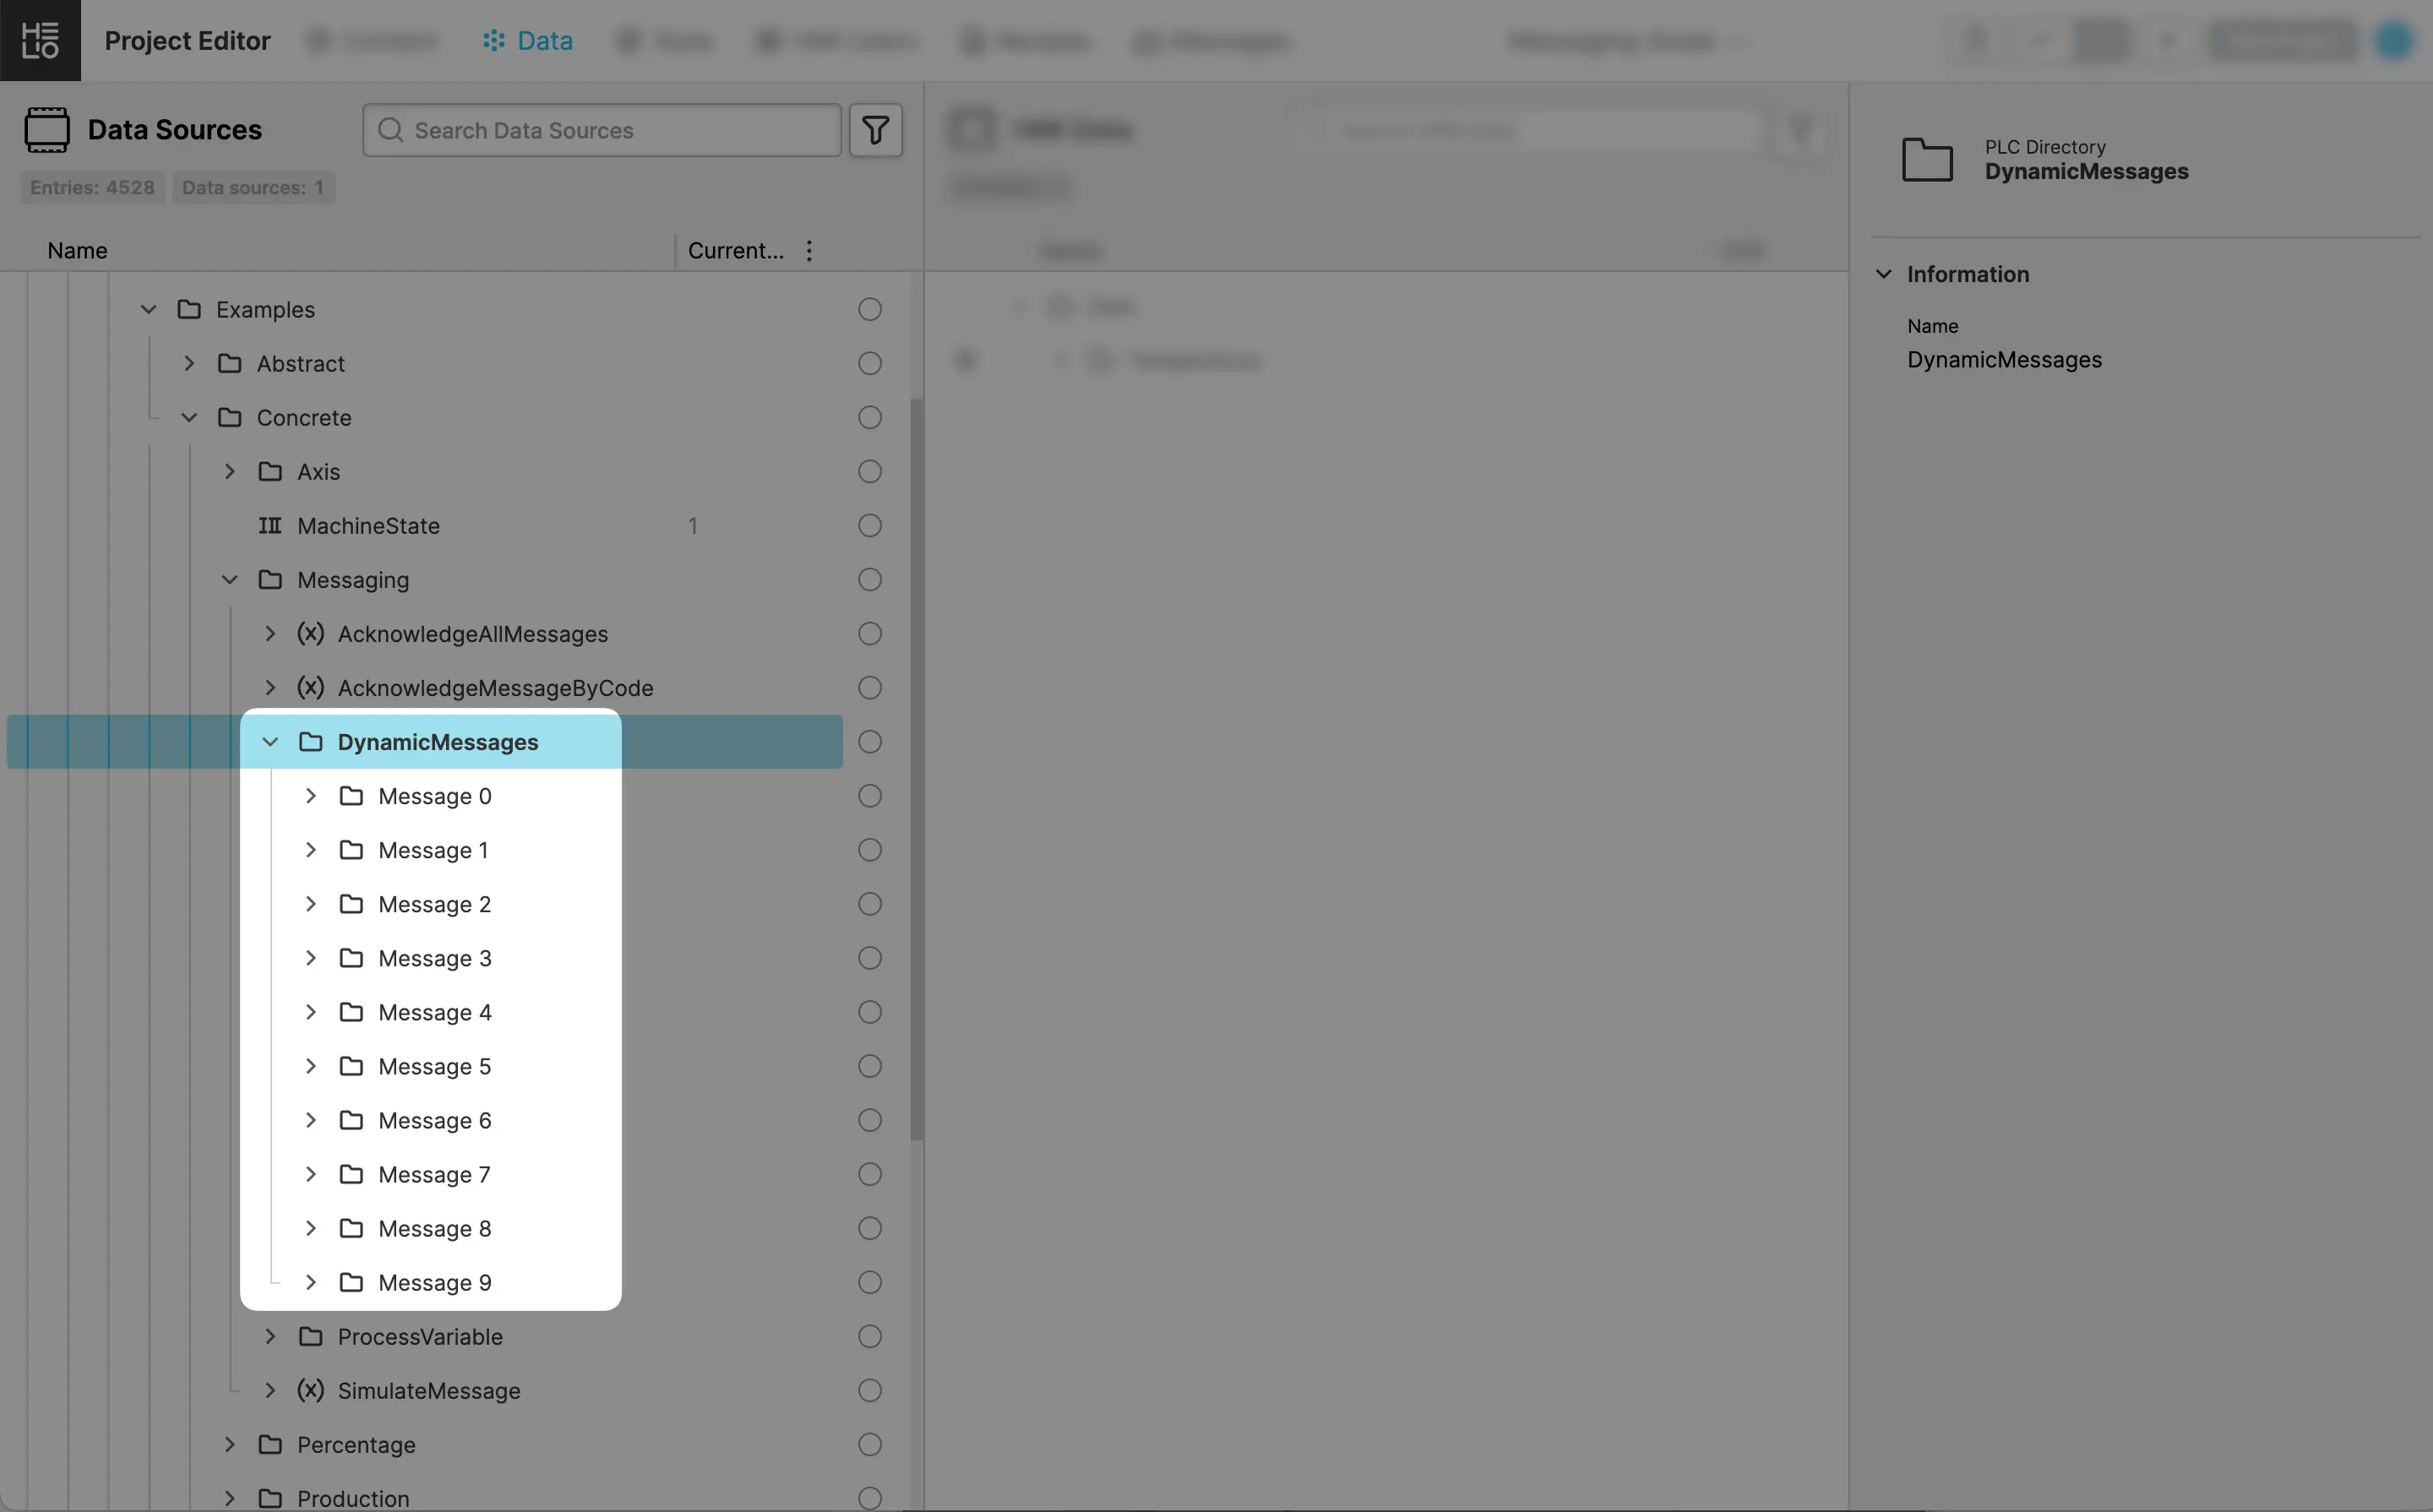The width and height of the screenshot is (2433, 1512).
Task: Click the Message 4 folder icon
Action: pos(351,1013)
